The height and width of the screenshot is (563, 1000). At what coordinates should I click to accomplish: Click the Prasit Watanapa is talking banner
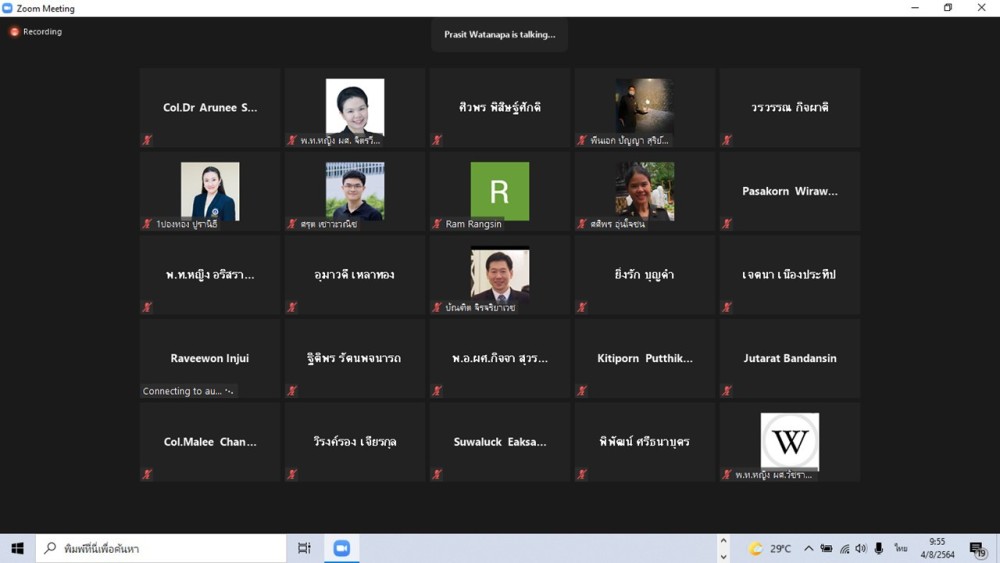pos(500,35)
